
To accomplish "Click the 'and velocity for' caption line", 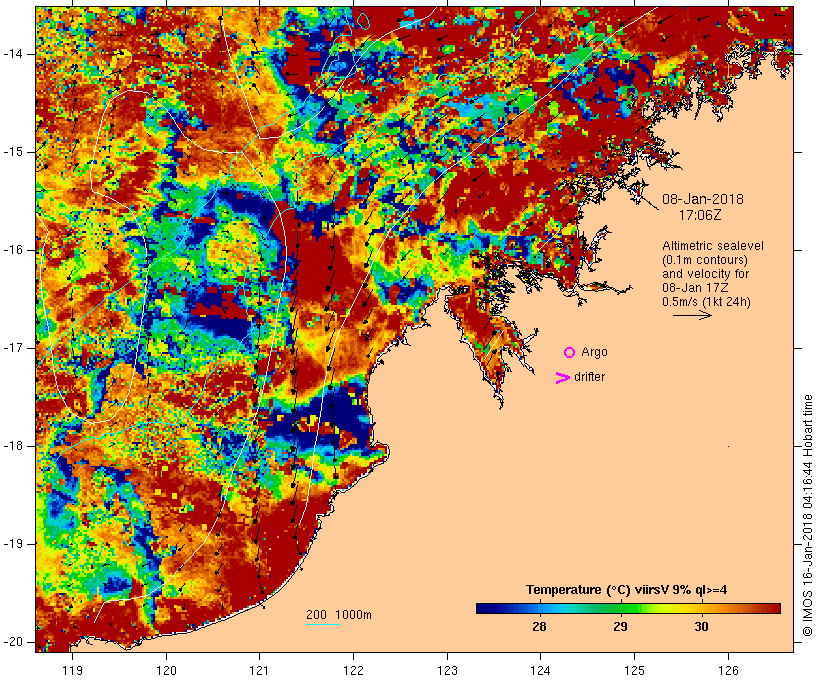I will pos(705,274).
